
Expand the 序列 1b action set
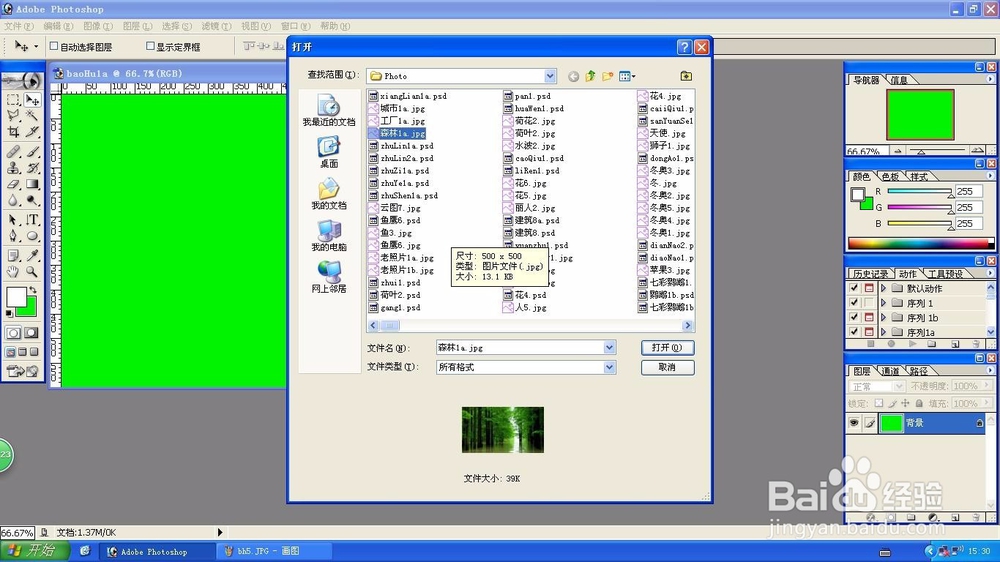[x=883, y=318]
